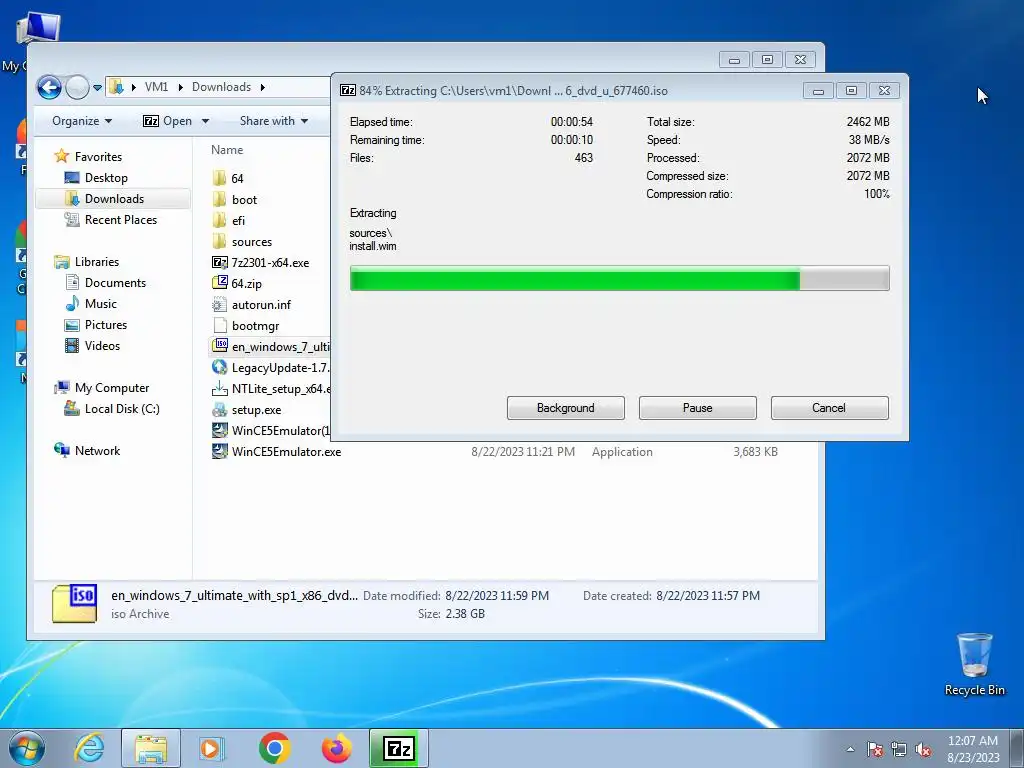The height and width of the screenshot is (768, 1024).
Task: Select the sources folder icon
Action: [219, 242]
